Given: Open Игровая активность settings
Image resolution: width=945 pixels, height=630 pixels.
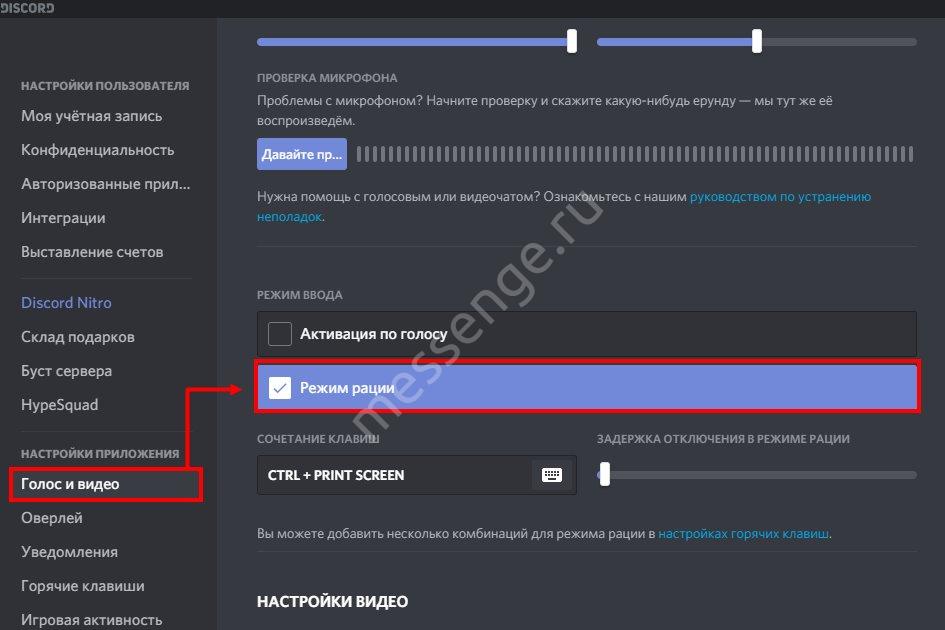Looking at the screenshot, I should coord(92,620).
